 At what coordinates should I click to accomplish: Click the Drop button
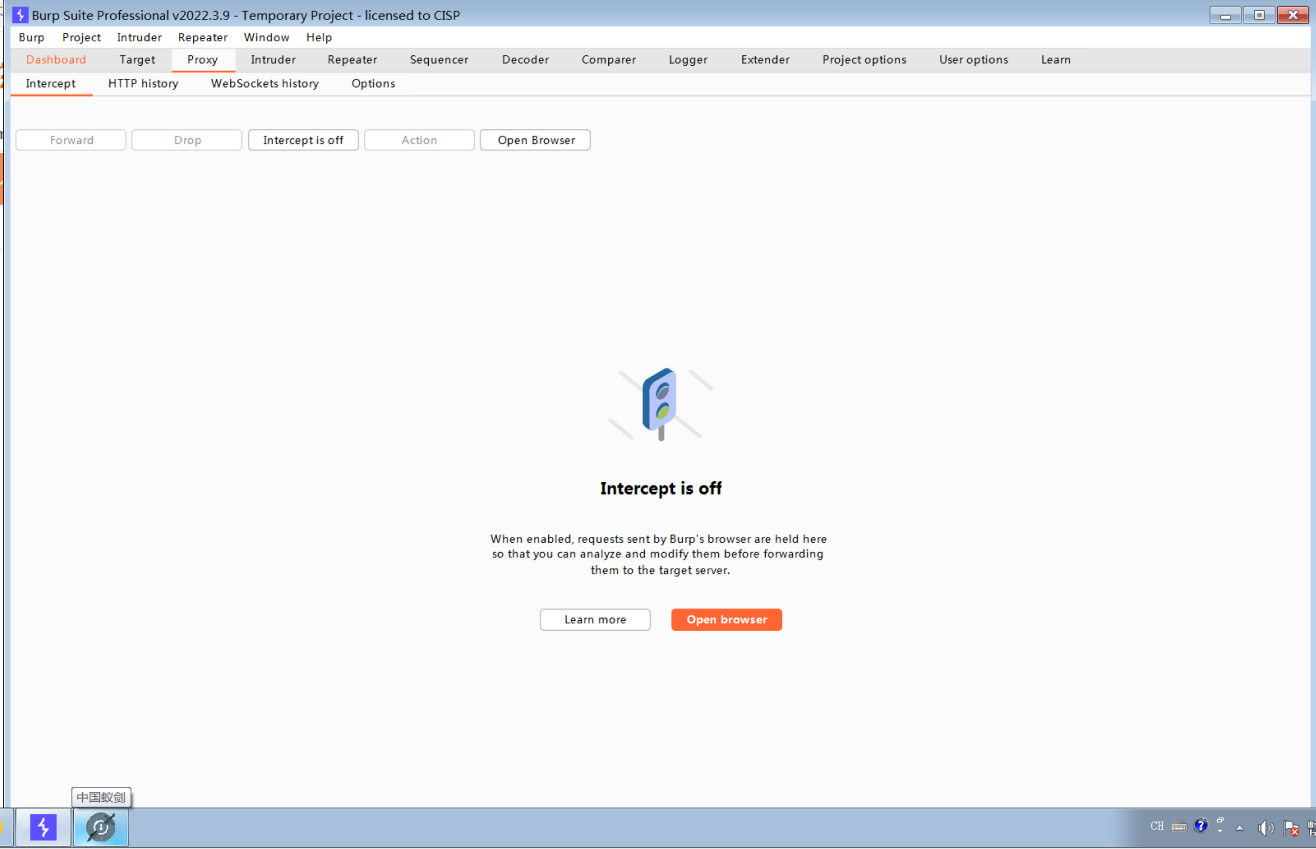coord(187,140)
